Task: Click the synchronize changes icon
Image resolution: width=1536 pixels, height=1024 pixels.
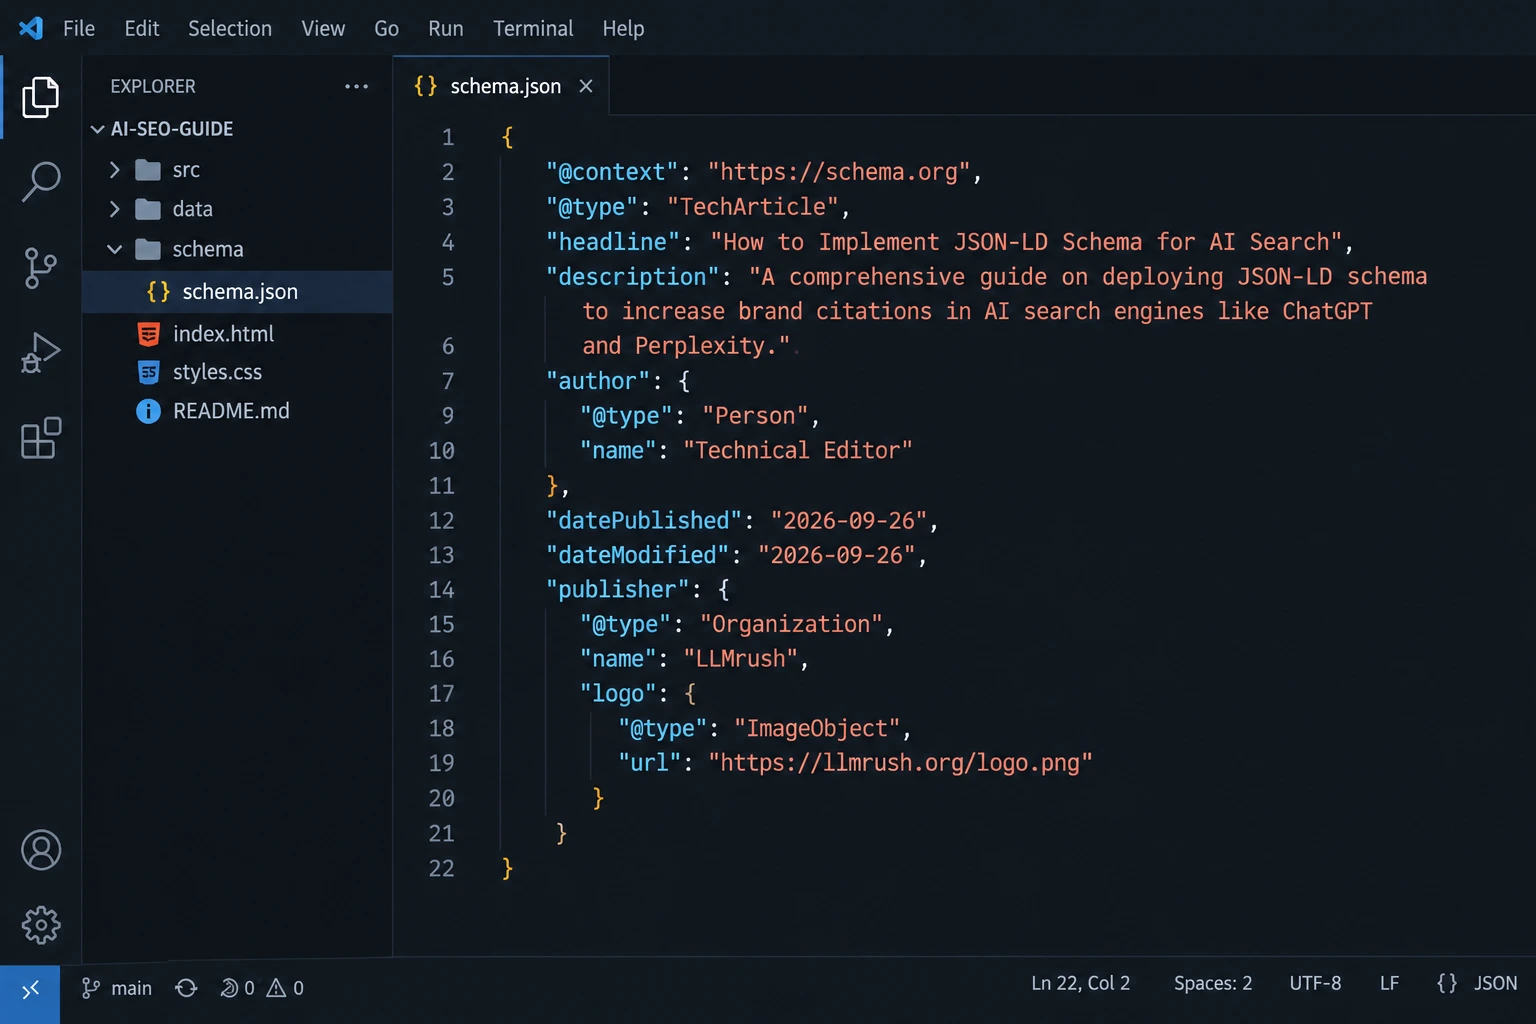Action: click(186, 988)
